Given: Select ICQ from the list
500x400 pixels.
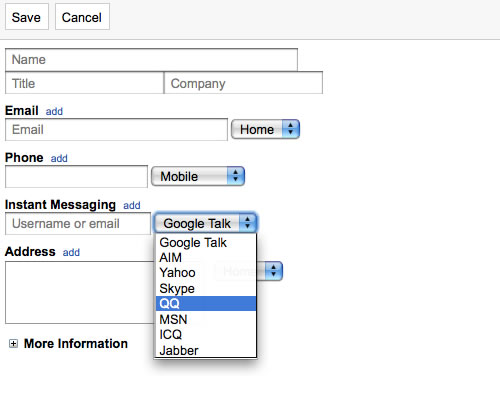Looking at the screenshot, I should (x=206, y=334).
